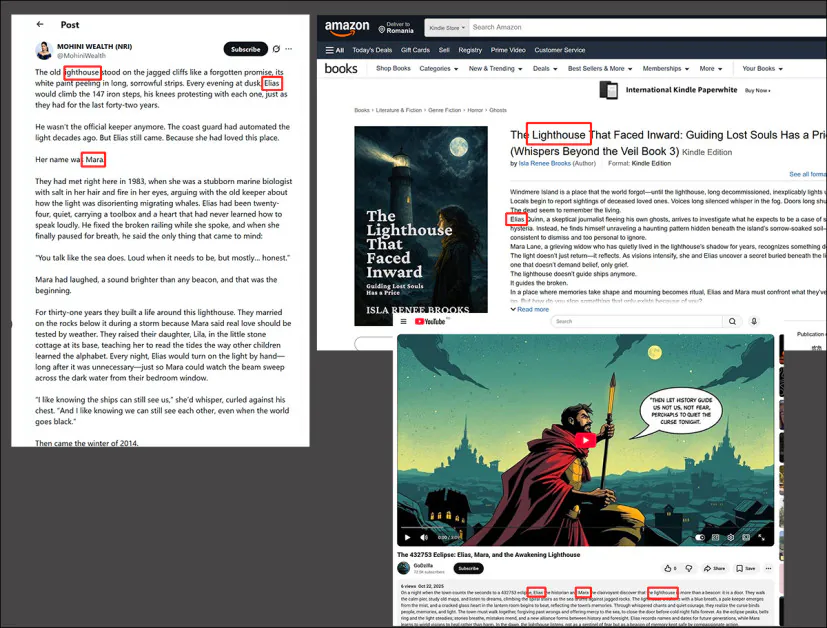Mute the YouTube video volume
827x628 pixels.
pyautogui.click(x=424, y=537)
